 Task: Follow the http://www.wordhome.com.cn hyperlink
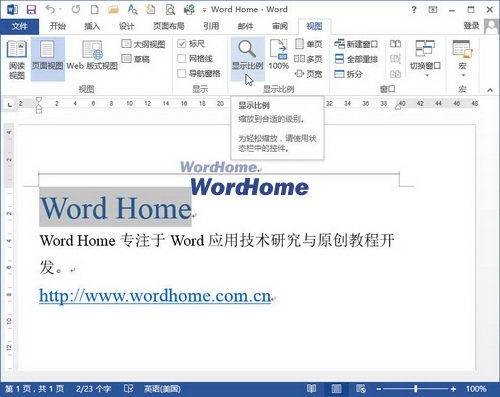click(155, 296)
